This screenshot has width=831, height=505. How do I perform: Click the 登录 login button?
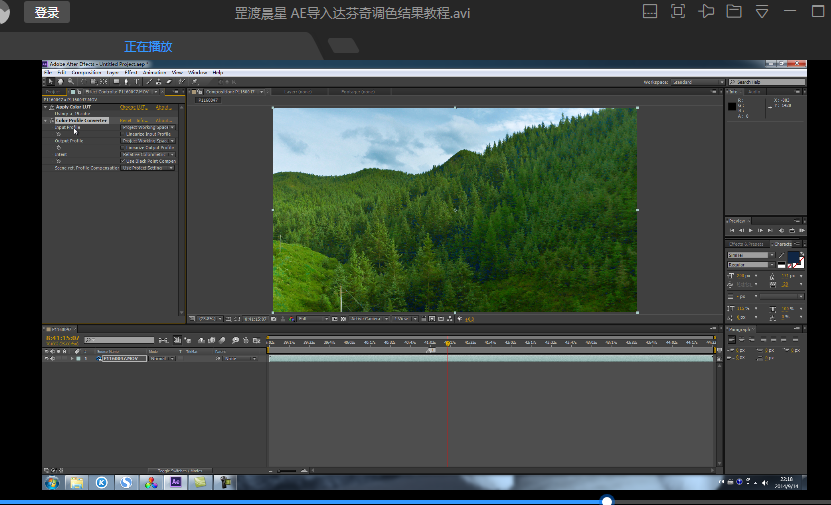(47, 12)
